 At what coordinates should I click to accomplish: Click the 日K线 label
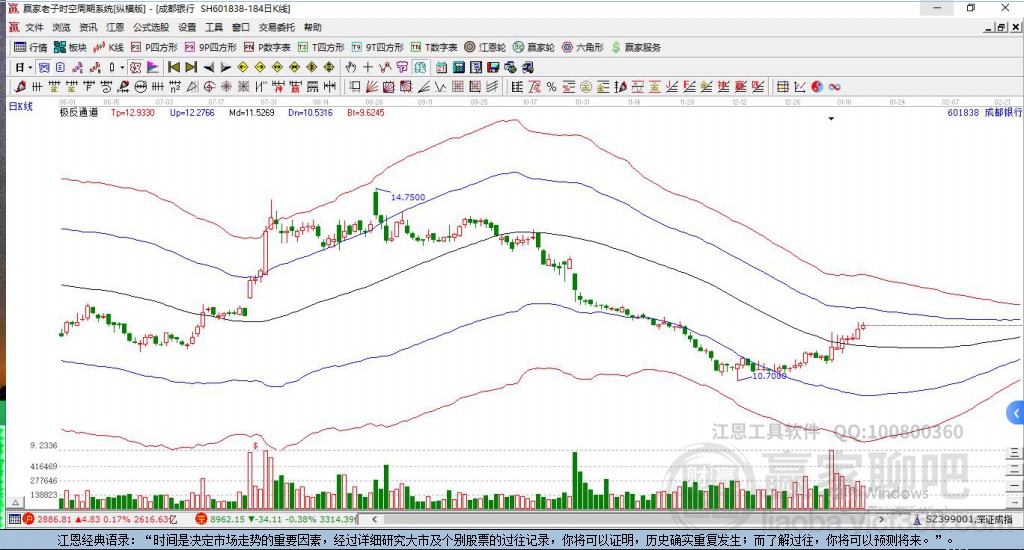point(20,106)
